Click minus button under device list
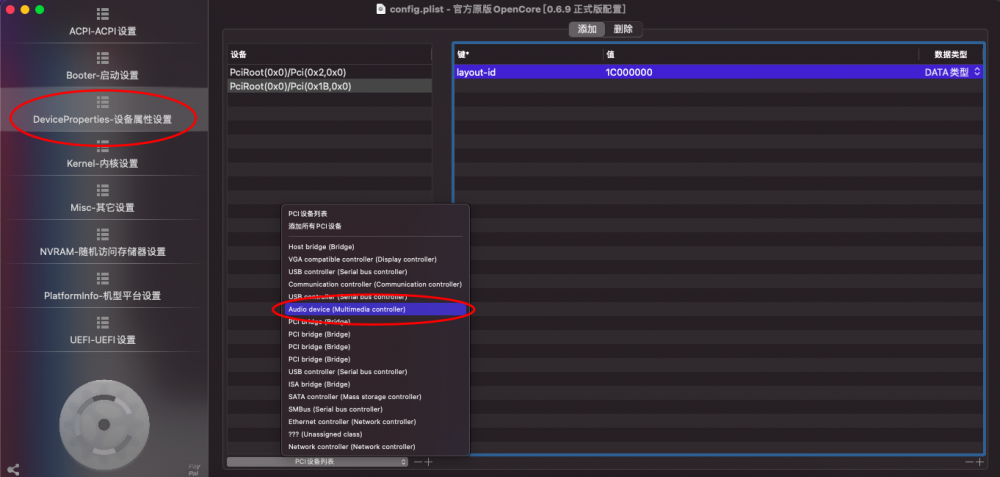 (418, 462)
